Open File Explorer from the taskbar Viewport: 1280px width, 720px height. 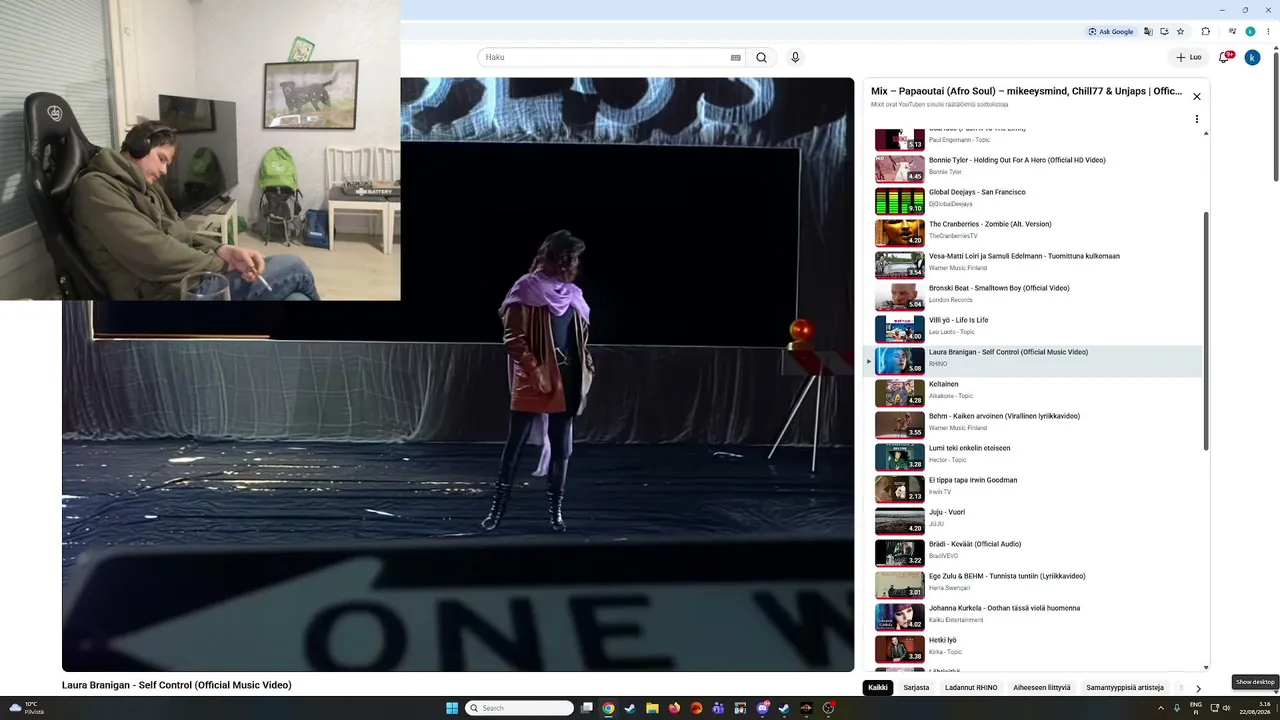[652, 708]
